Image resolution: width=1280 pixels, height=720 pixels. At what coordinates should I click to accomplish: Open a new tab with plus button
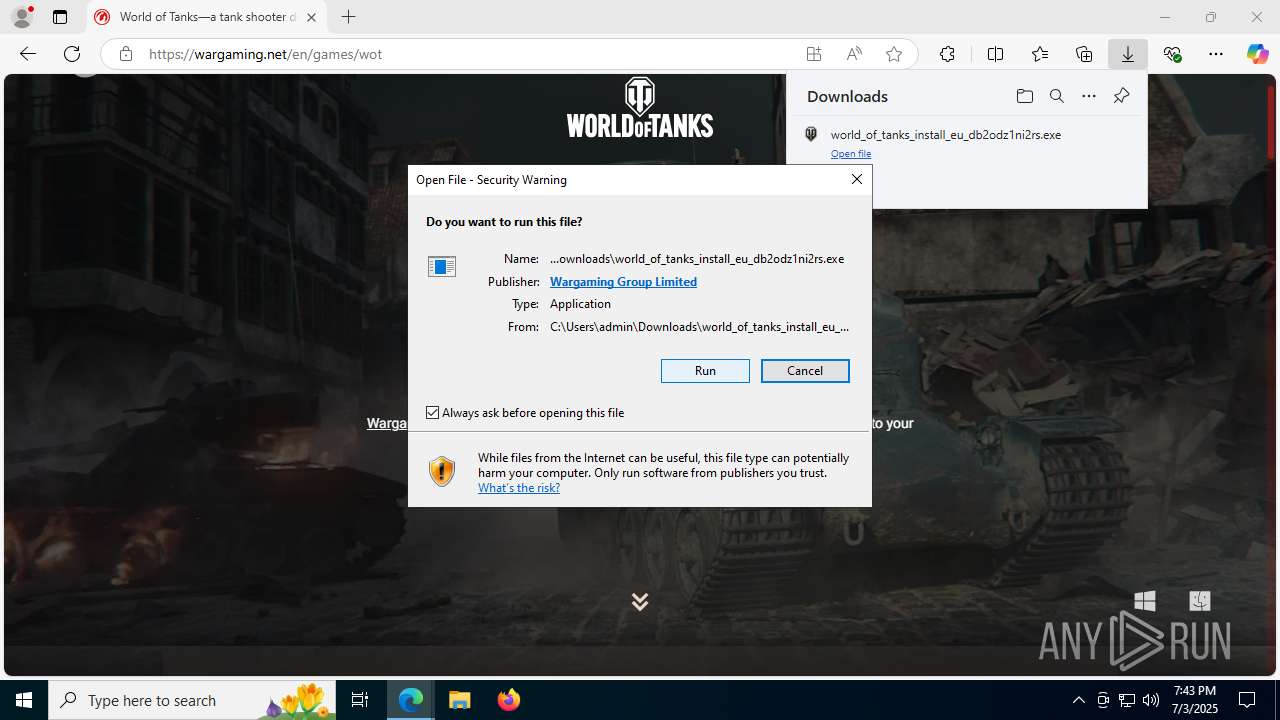coord(348,17)
